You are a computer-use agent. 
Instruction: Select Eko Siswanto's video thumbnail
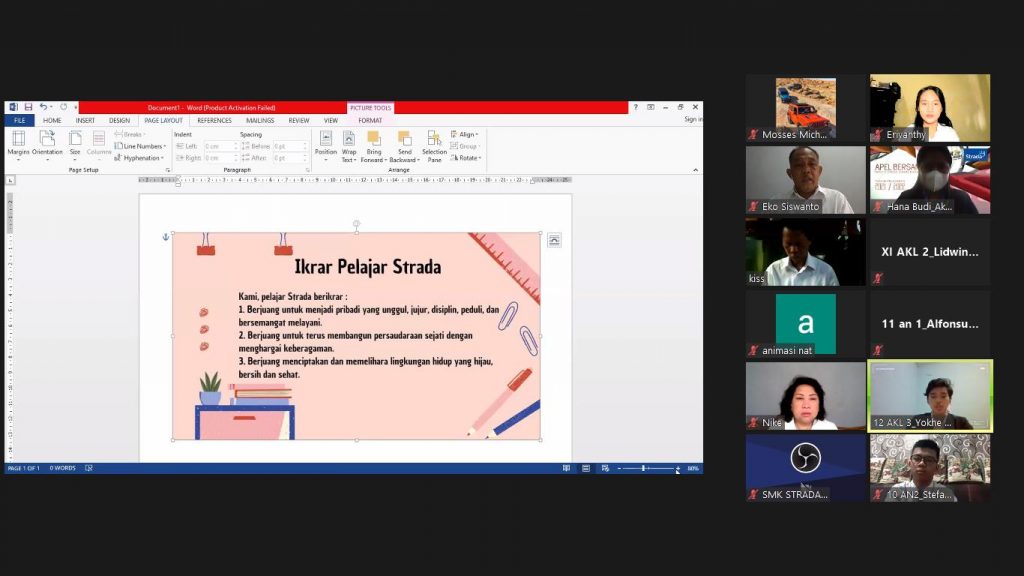coord(805,180)
